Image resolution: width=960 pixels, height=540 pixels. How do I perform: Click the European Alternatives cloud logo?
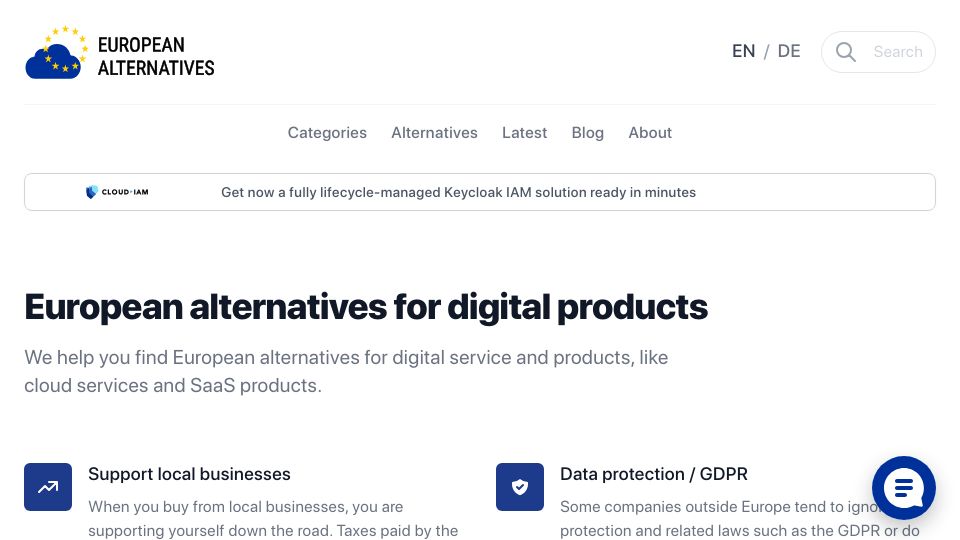(x=56, y=53)
